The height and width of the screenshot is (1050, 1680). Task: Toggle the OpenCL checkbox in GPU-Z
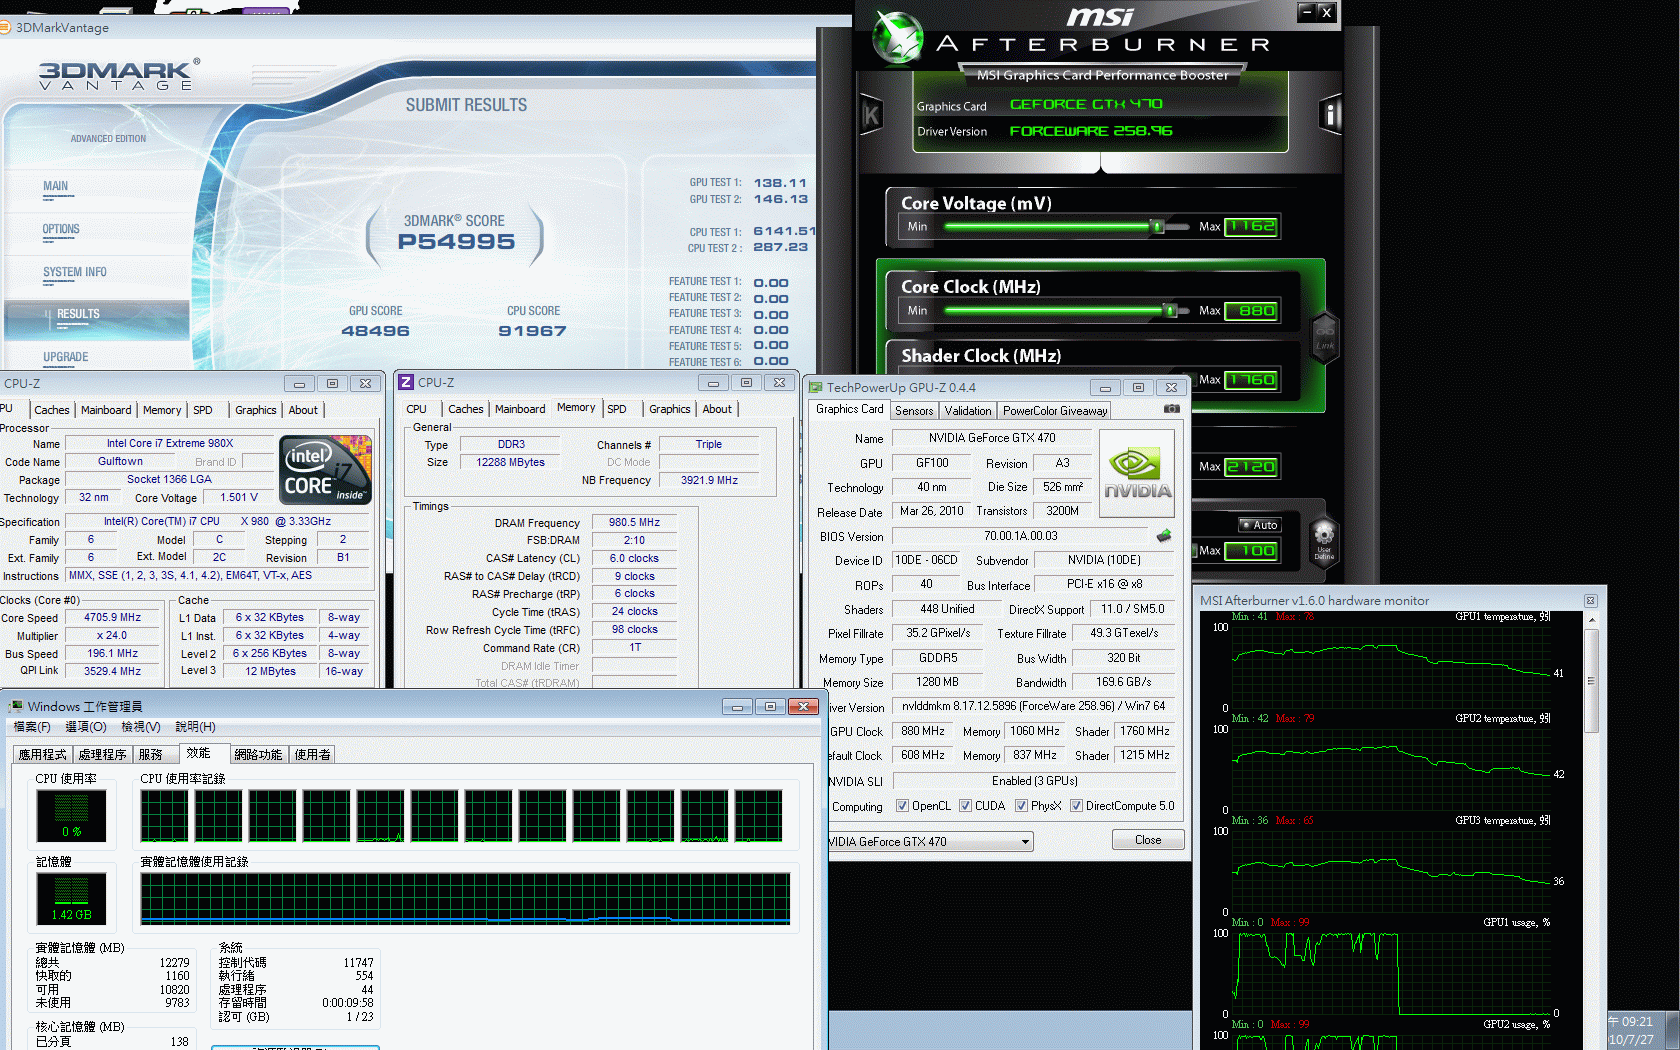(902, 806)
